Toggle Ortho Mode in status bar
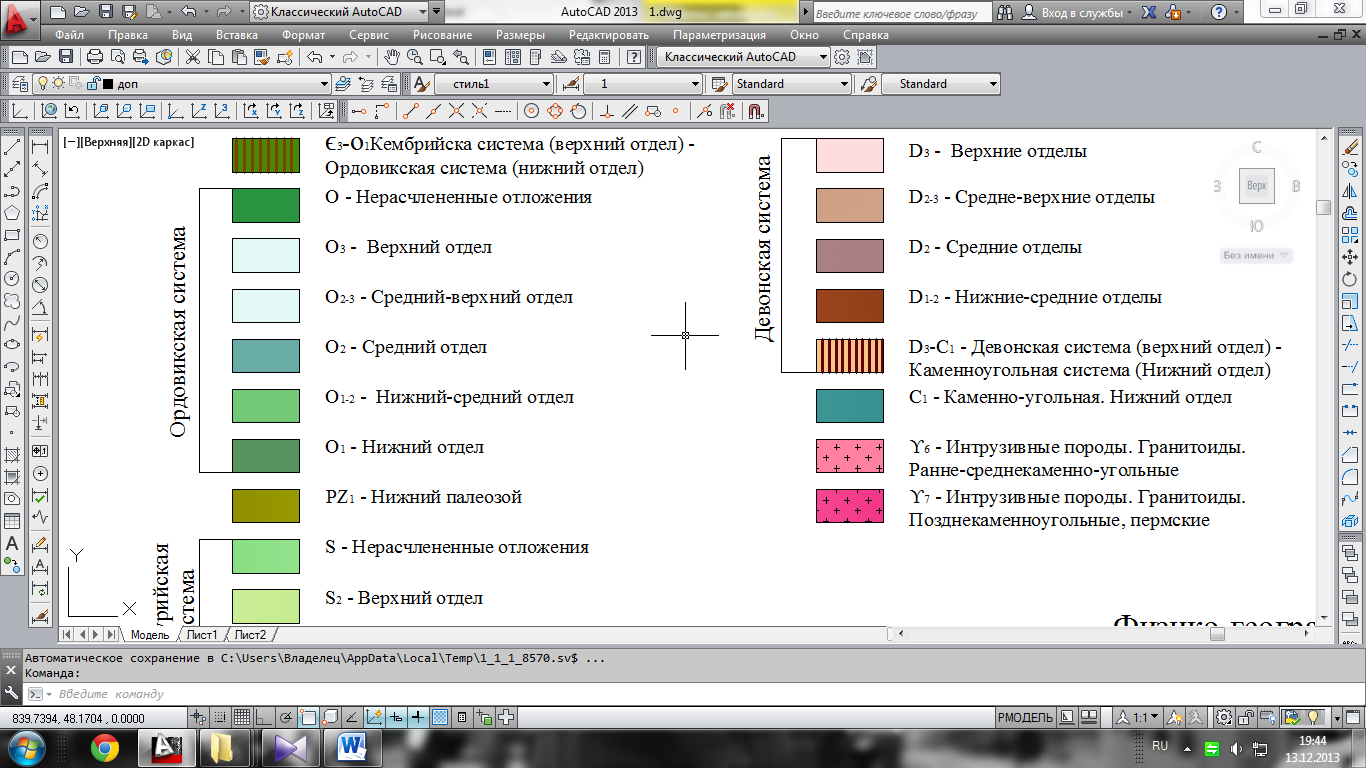The image size is (1366, 768). coord(263,717)
